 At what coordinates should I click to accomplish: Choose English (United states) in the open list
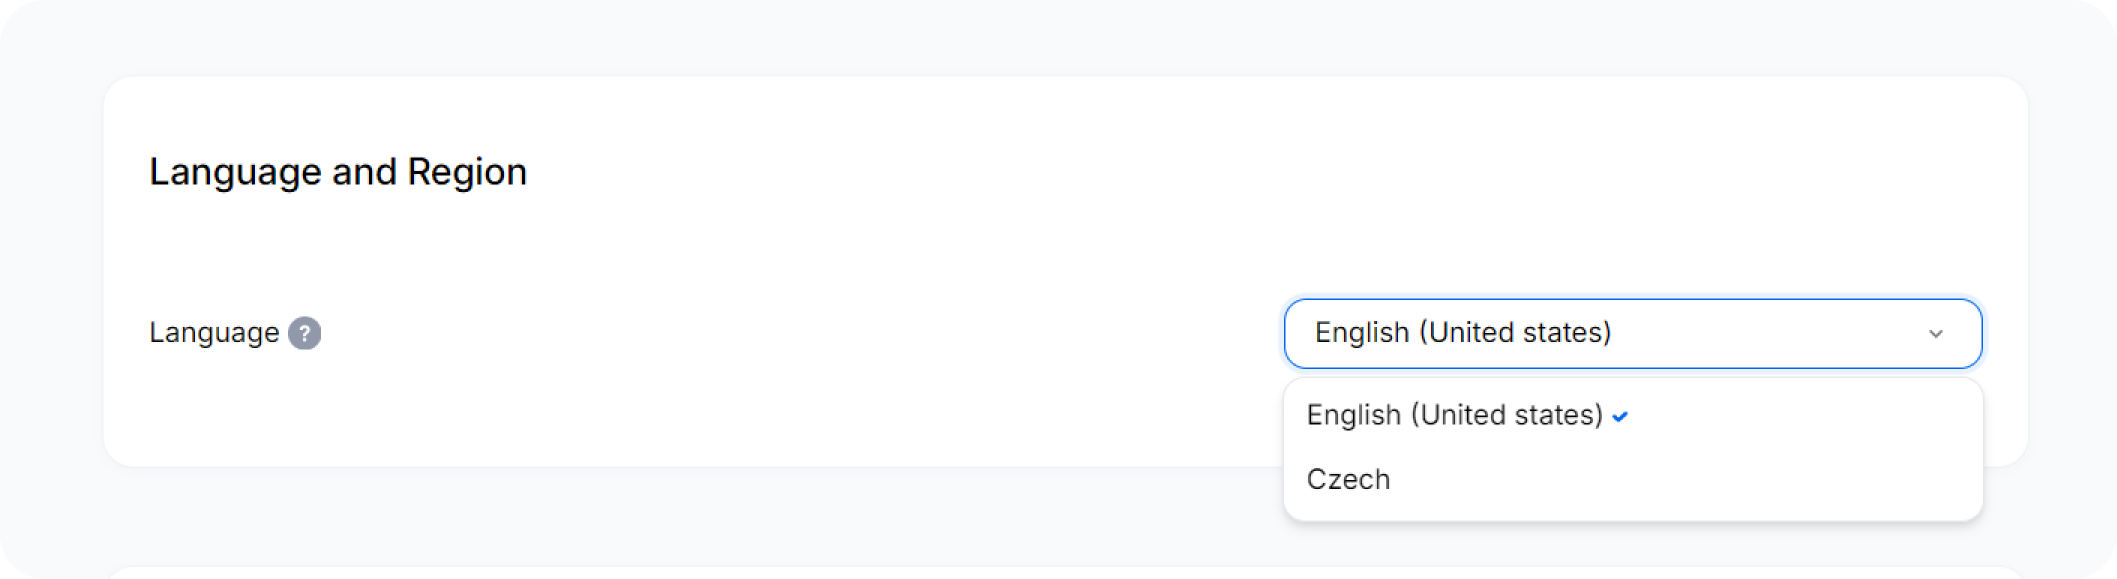(1633, 415)
